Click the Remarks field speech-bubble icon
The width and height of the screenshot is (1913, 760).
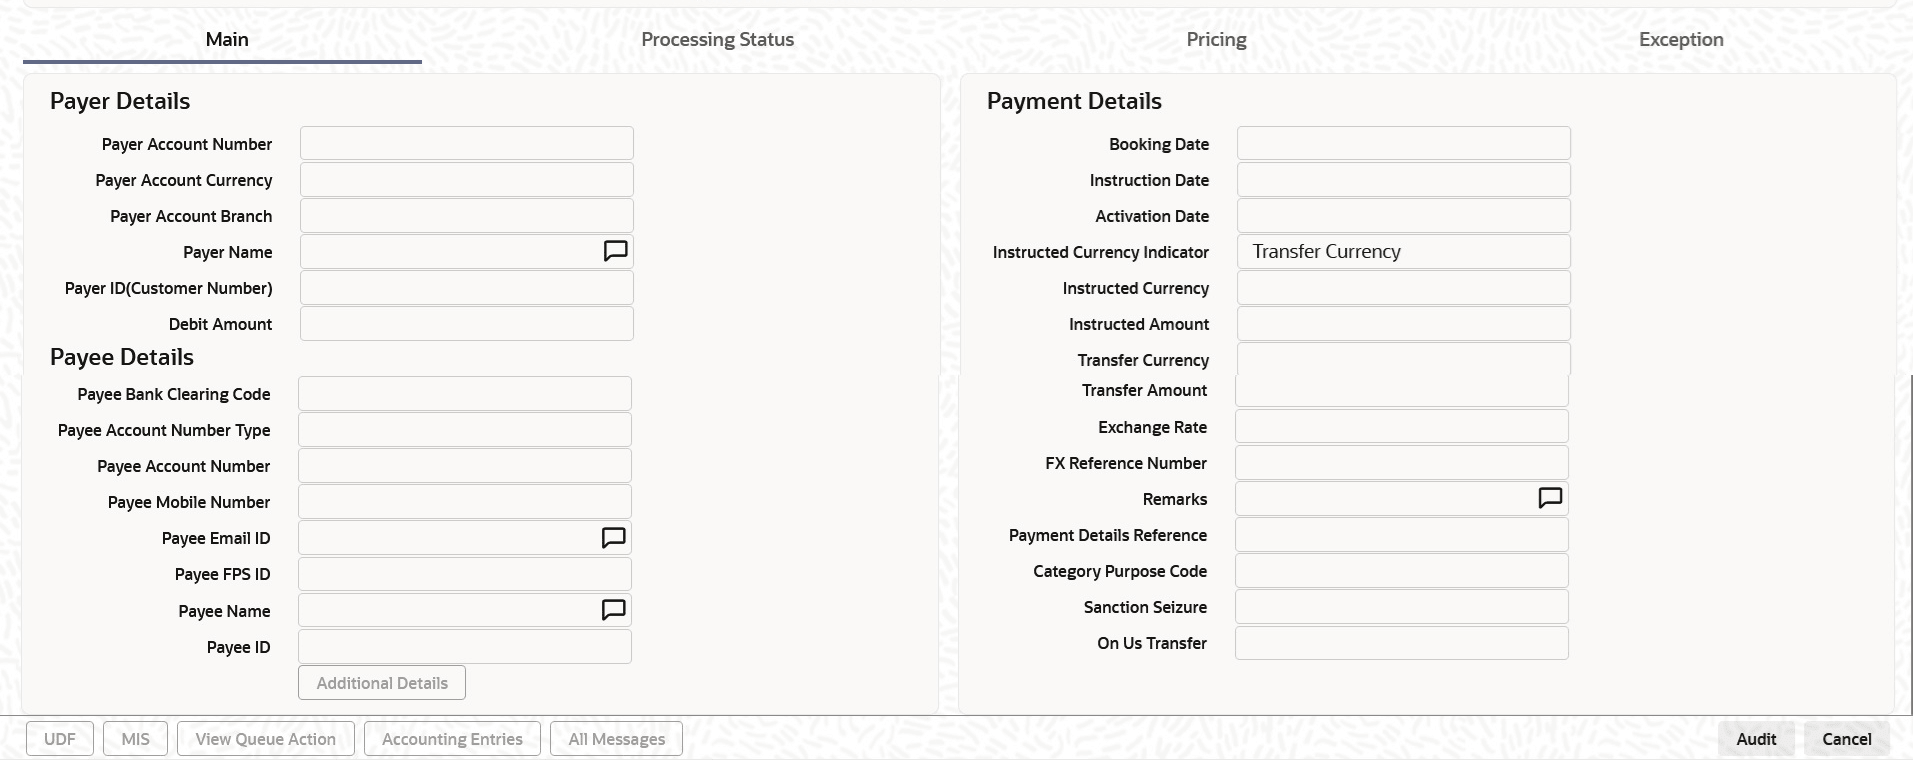click(x=1549, y=498)
